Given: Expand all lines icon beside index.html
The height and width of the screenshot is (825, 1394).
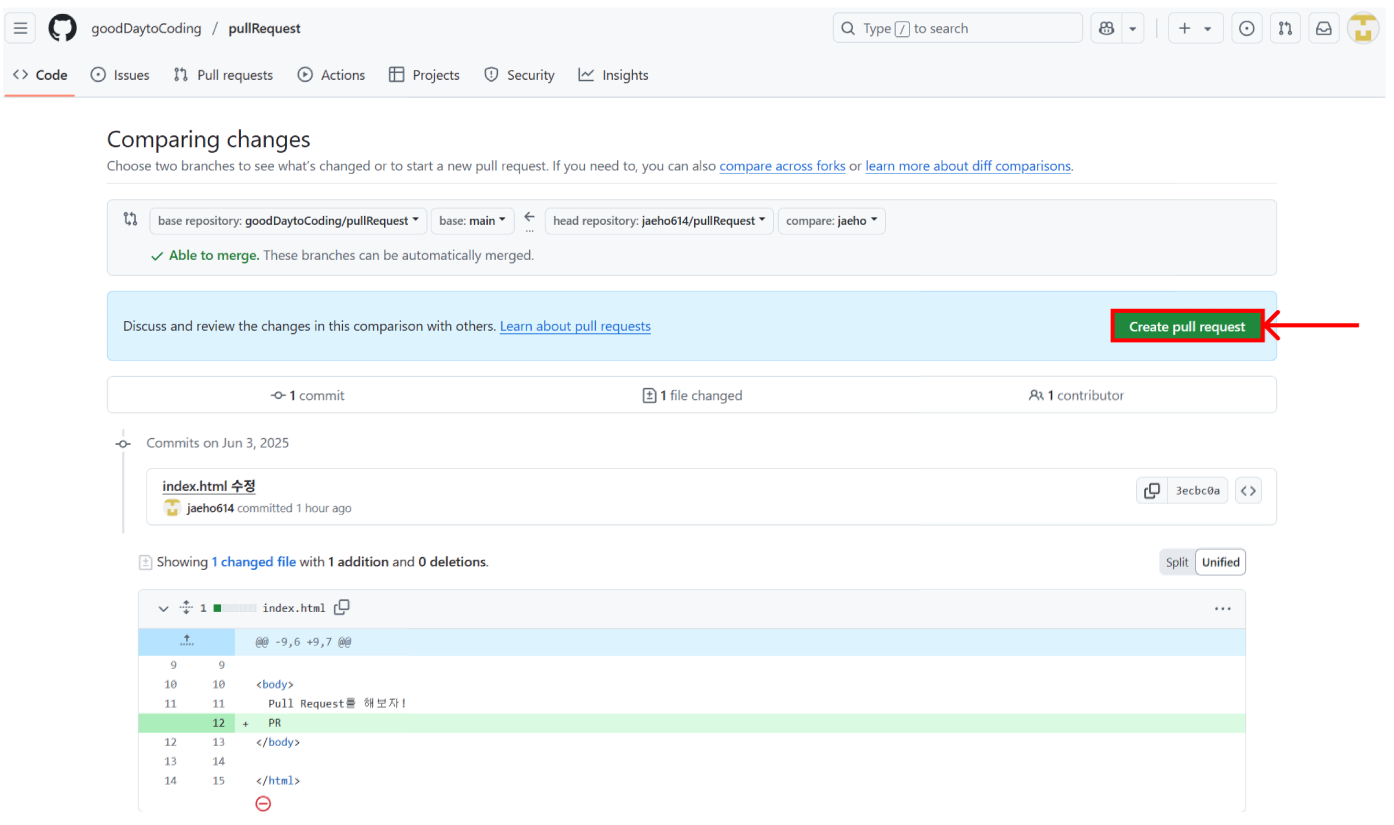Looking at the screenshot, I should [x=186, y=607].
